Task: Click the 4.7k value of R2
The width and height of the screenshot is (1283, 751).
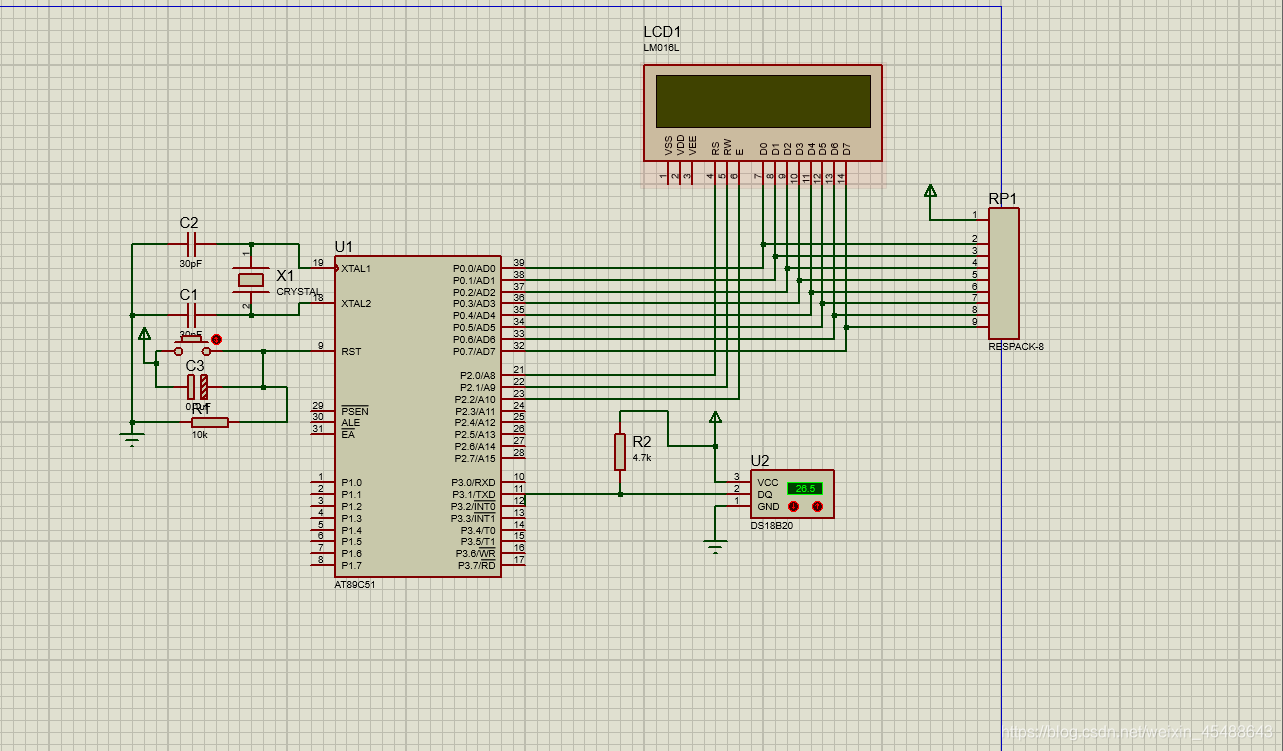Action: pyautogui.click(x=642, y=458)
